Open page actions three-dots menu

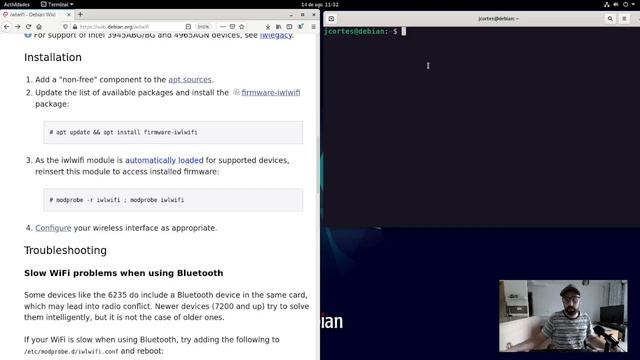click(222, 27)
